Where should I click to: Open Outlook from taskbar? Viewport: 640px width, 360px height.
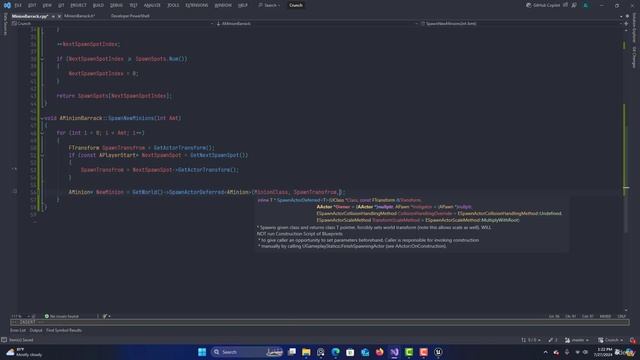365,352
